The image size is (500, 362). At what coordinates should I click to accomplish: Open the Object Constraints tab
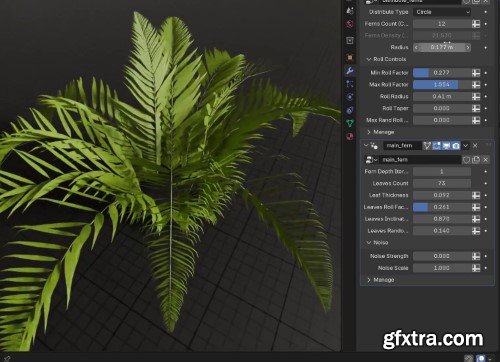coord(350,110)
